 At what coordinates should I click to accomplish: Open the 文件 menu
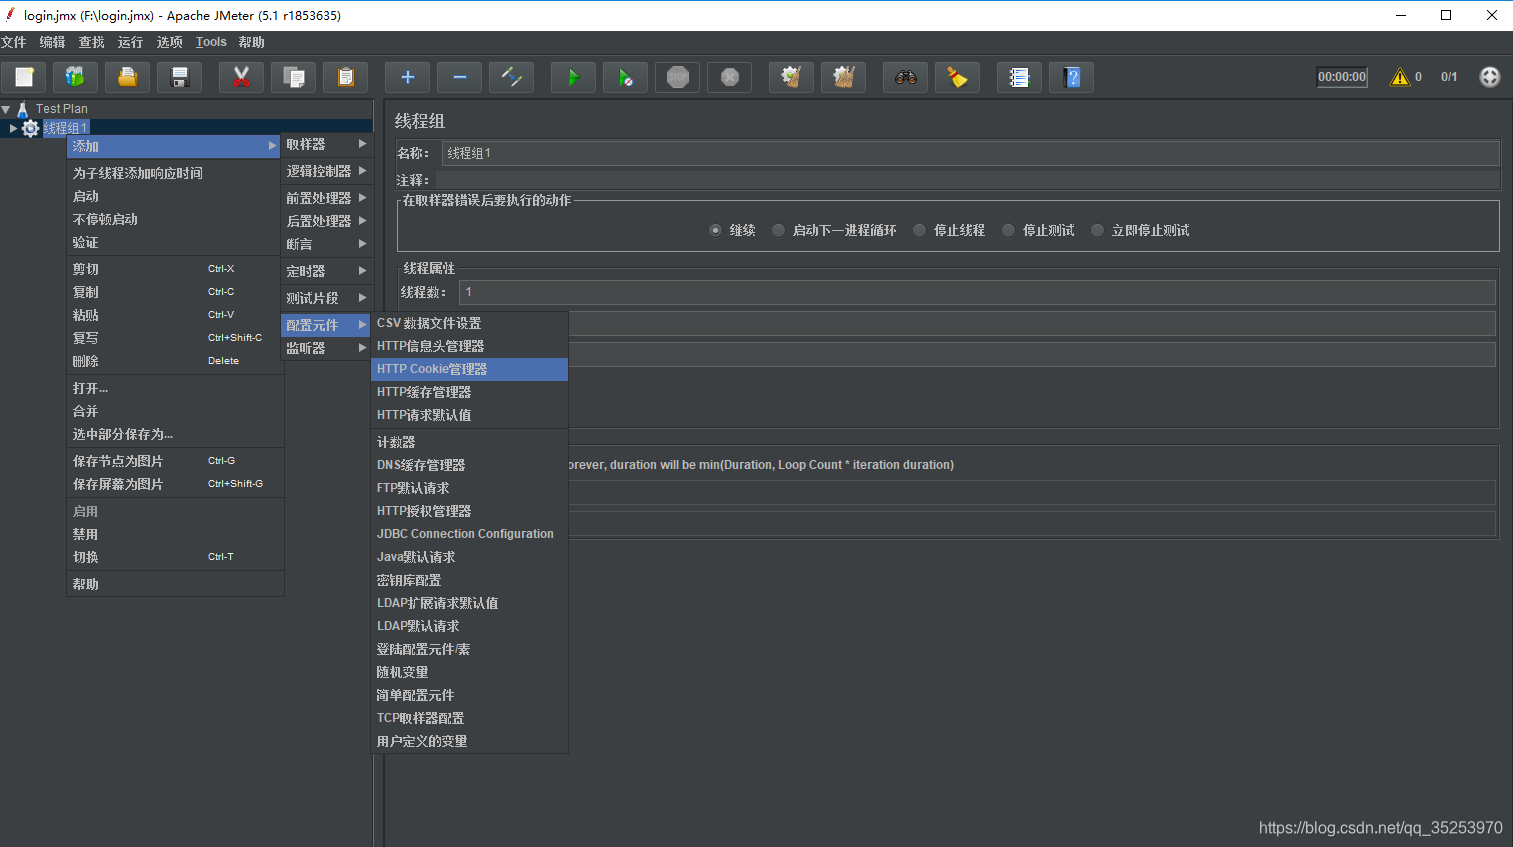click(x=14, y=42)
